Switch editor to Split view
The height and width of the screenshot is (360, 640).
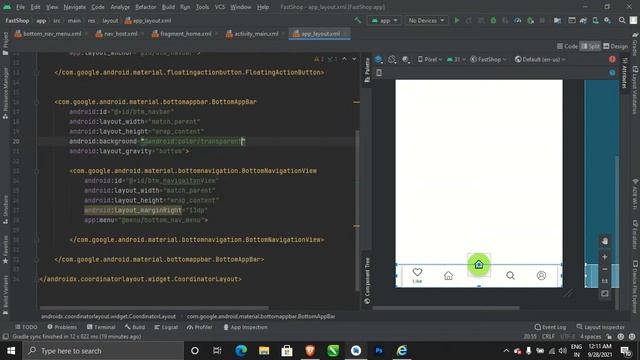pyautogui.click(x=590, y=46)
